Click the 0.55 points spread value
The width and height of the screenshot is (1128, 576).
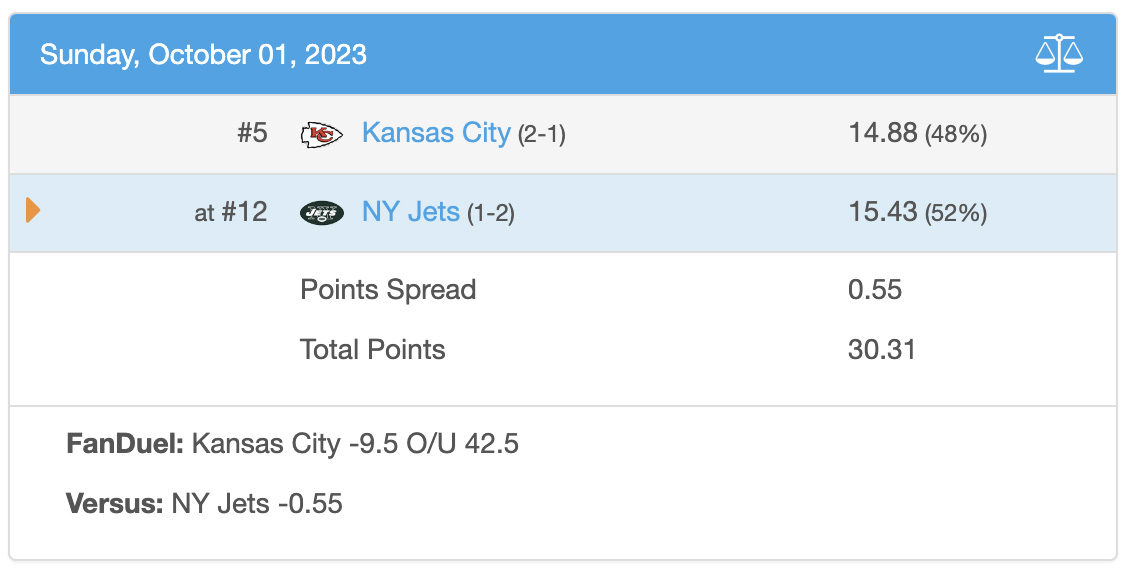coord(875,290)
